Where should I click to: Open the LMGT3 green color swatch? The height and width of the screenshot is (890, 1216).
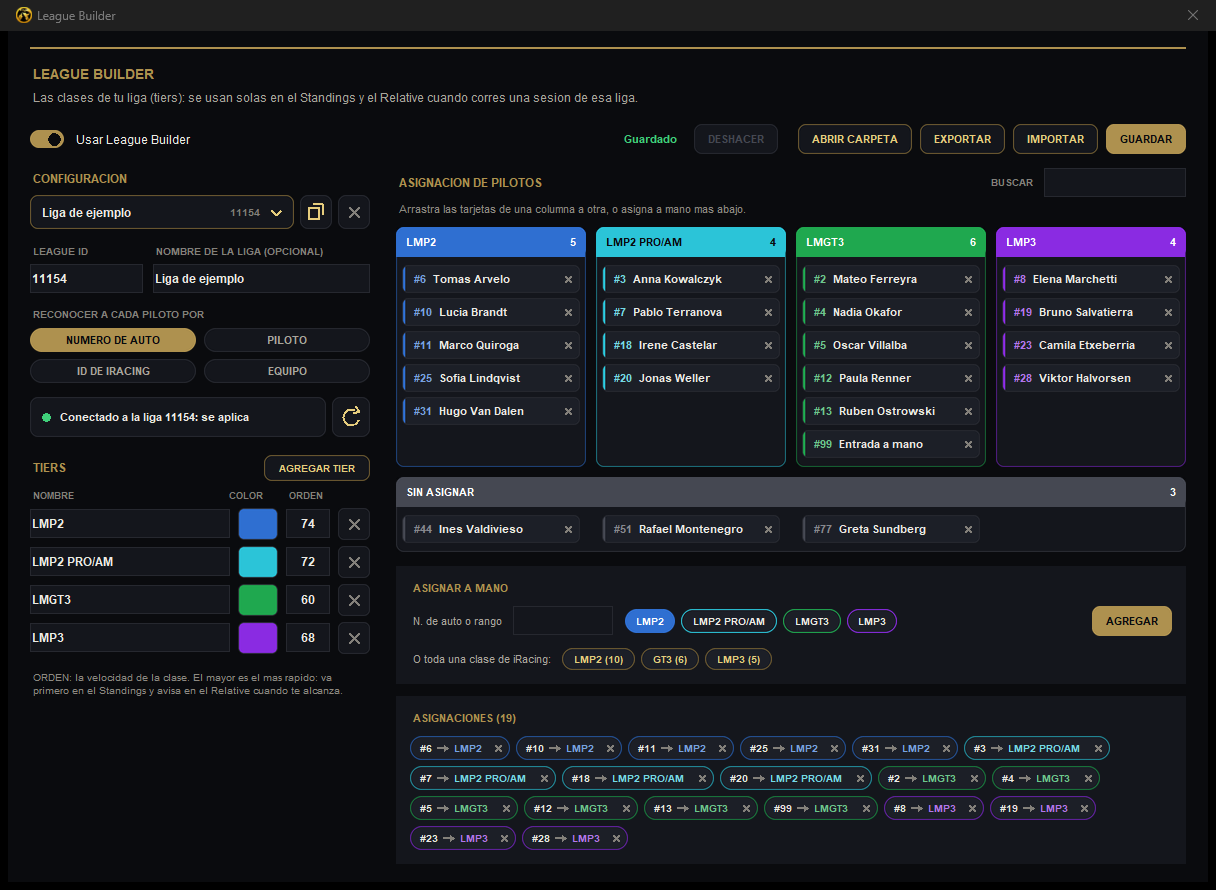coord(258,600)
